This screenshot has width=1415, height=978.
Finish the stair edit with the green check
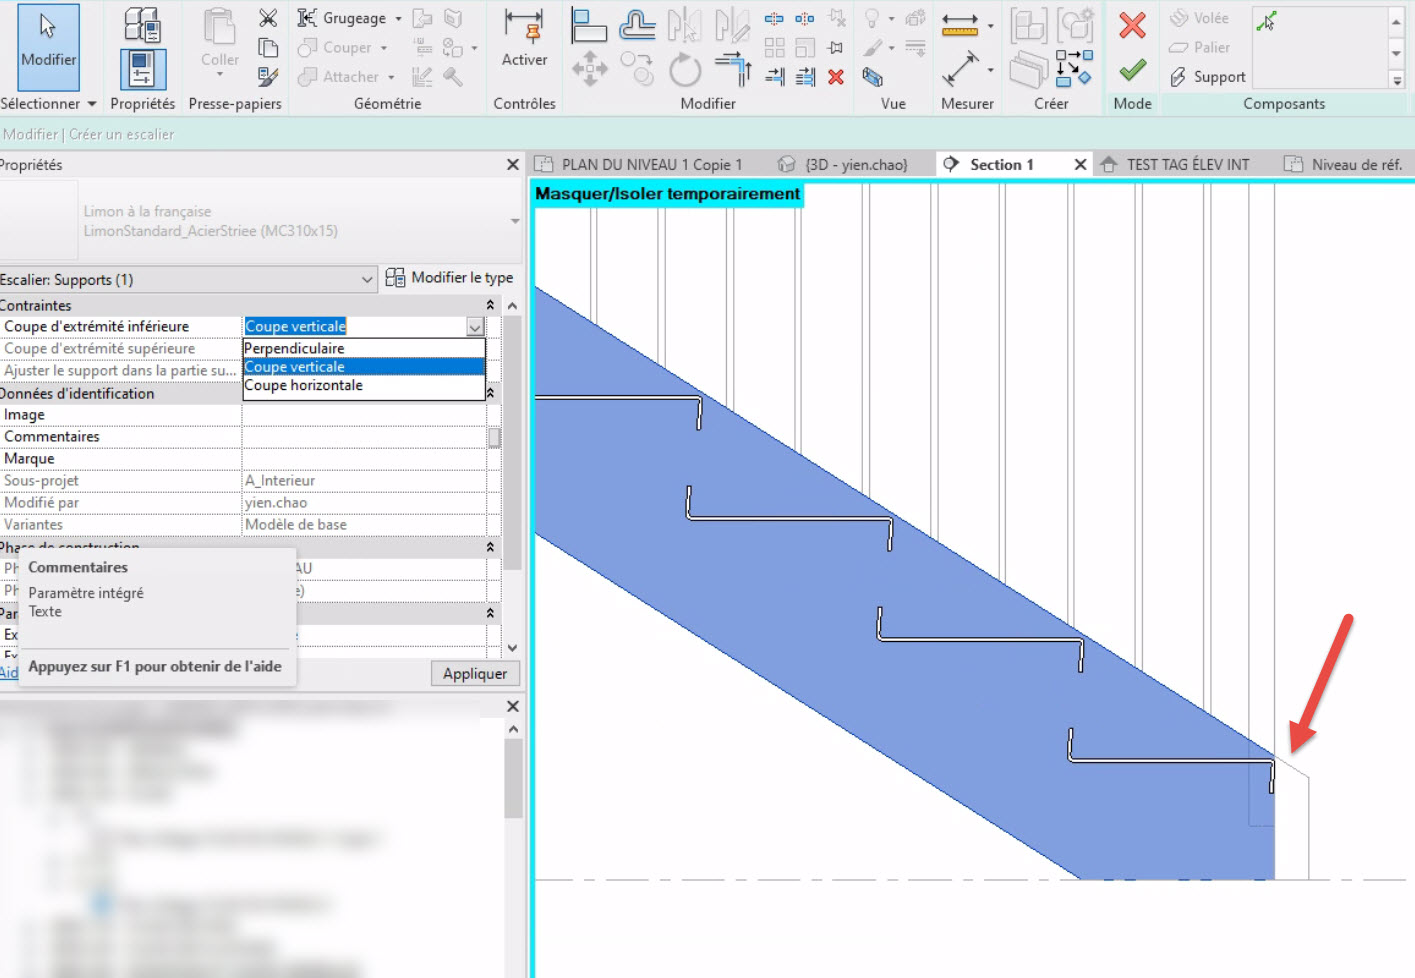click(x=1131, y=70)
